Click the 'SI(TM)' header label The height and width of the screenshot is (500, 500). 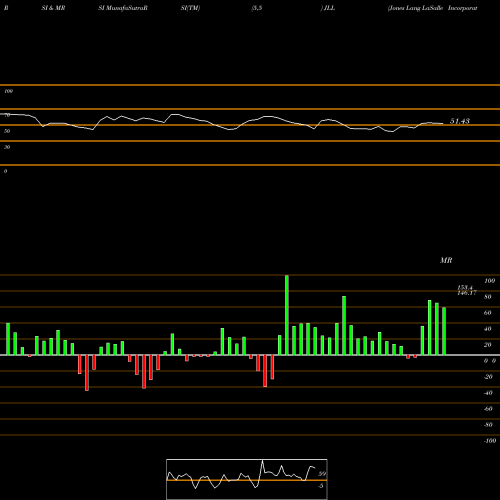coord(190,8)
